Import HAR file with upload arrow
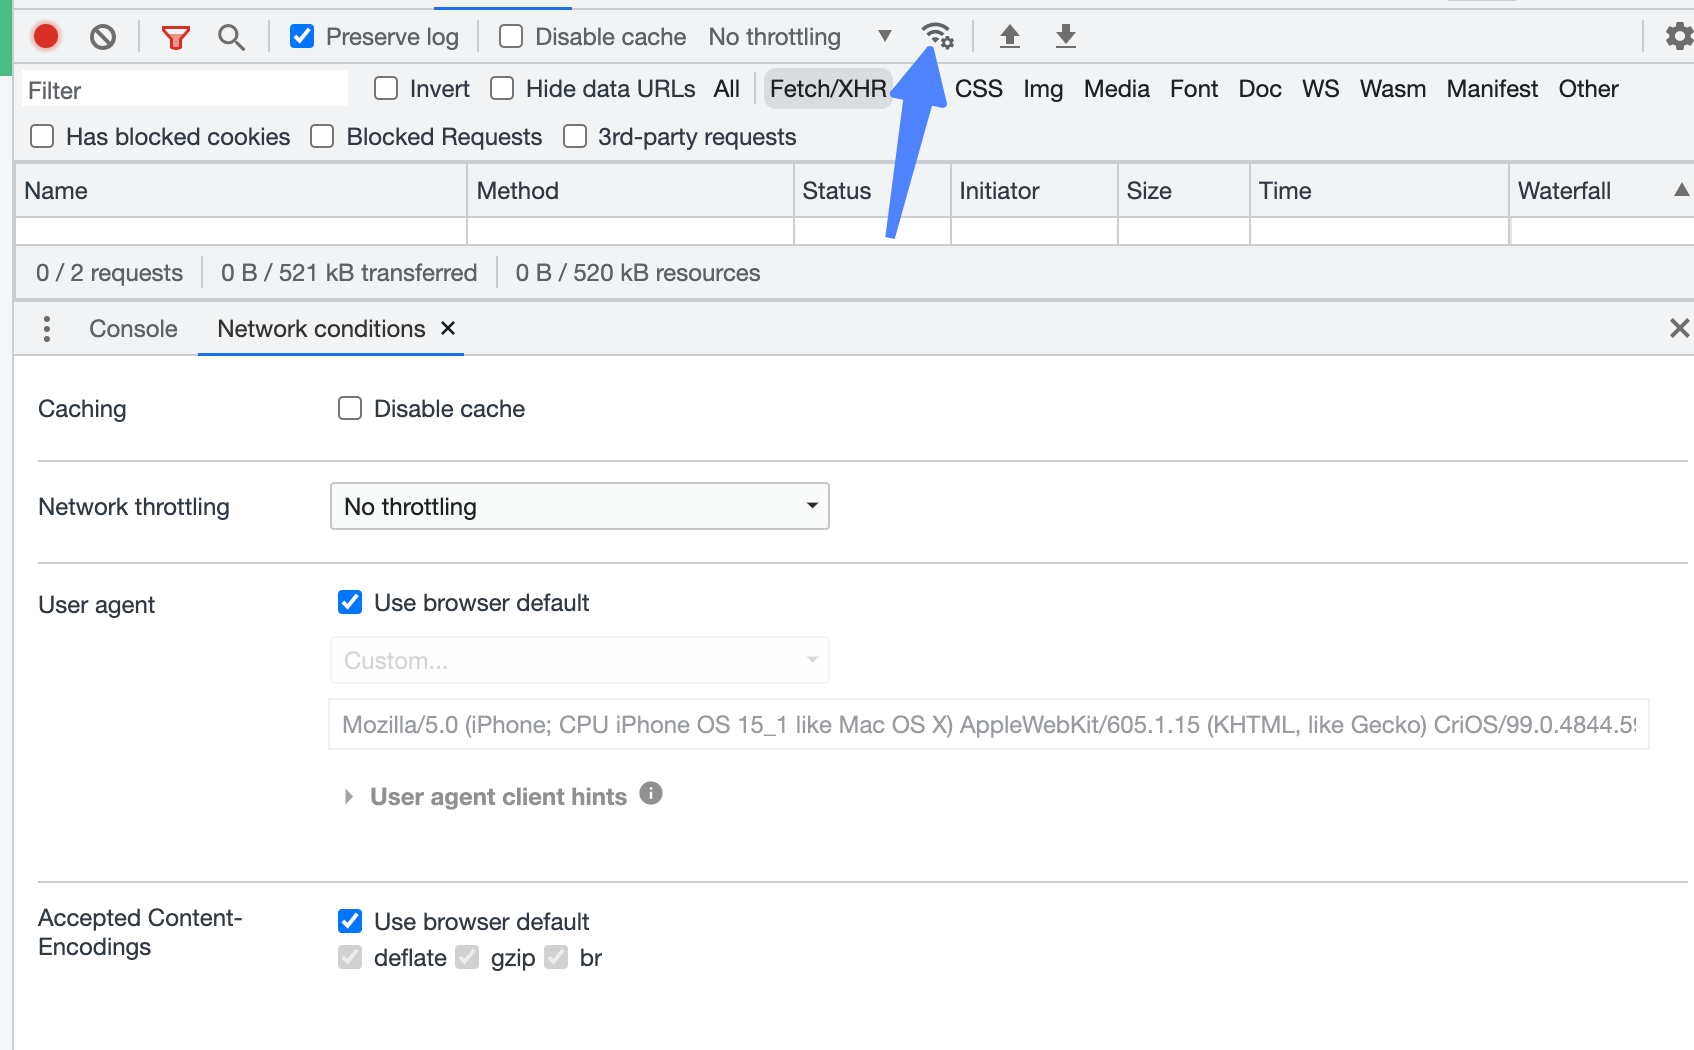1694x1050 pixels. (1010, 37)
